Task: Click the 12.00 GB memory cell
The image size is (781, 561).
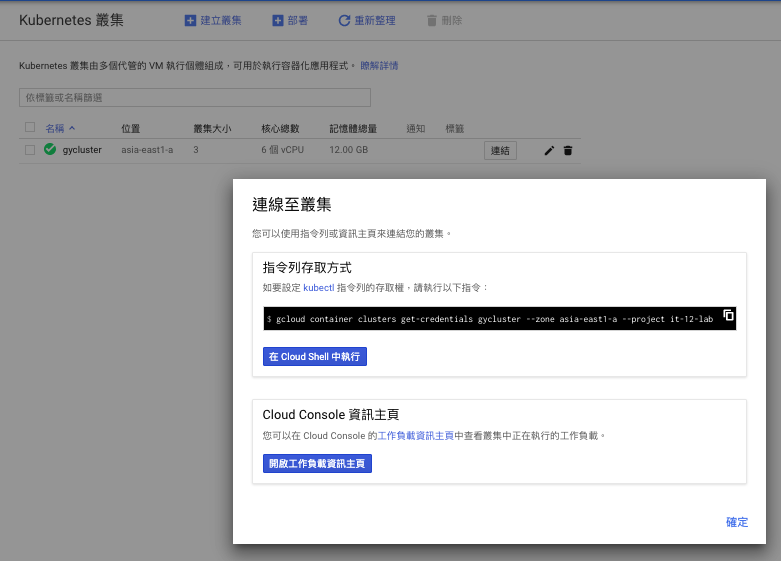Action: pyautogui.click(x=349, y=149)
